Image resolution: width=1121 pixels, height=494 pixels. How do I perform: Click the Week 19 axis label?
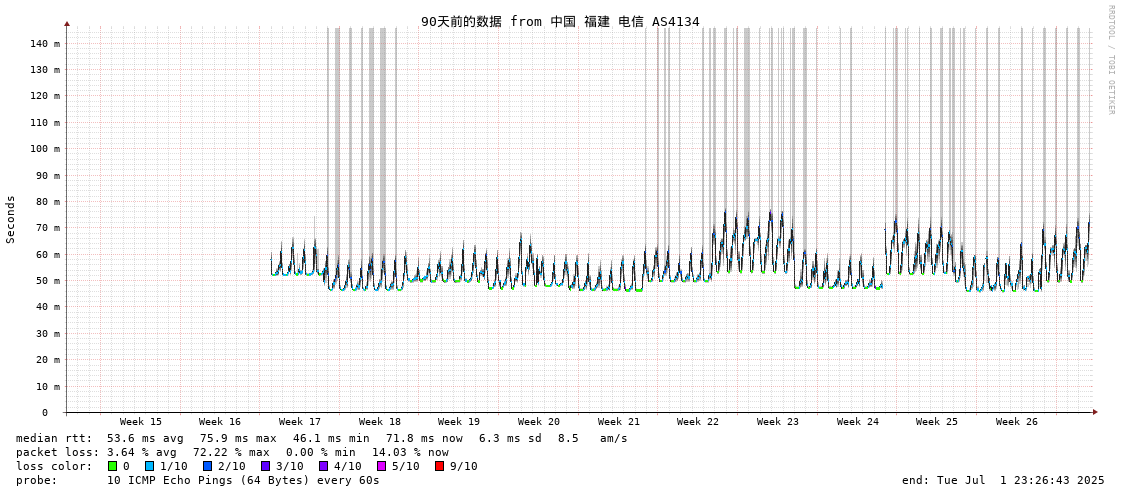(459, 422)
